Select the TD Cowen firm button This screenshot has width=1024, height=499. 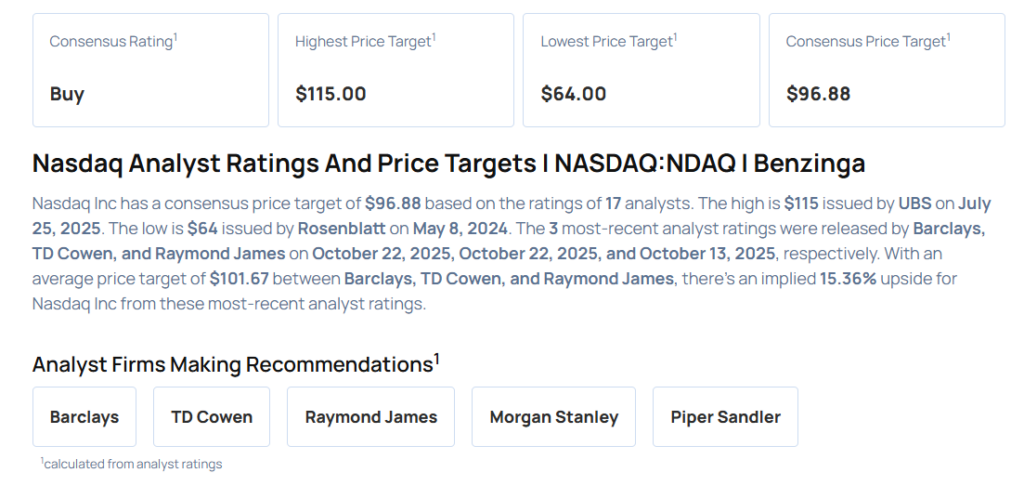pyautogui.click(x=212, y=417)
